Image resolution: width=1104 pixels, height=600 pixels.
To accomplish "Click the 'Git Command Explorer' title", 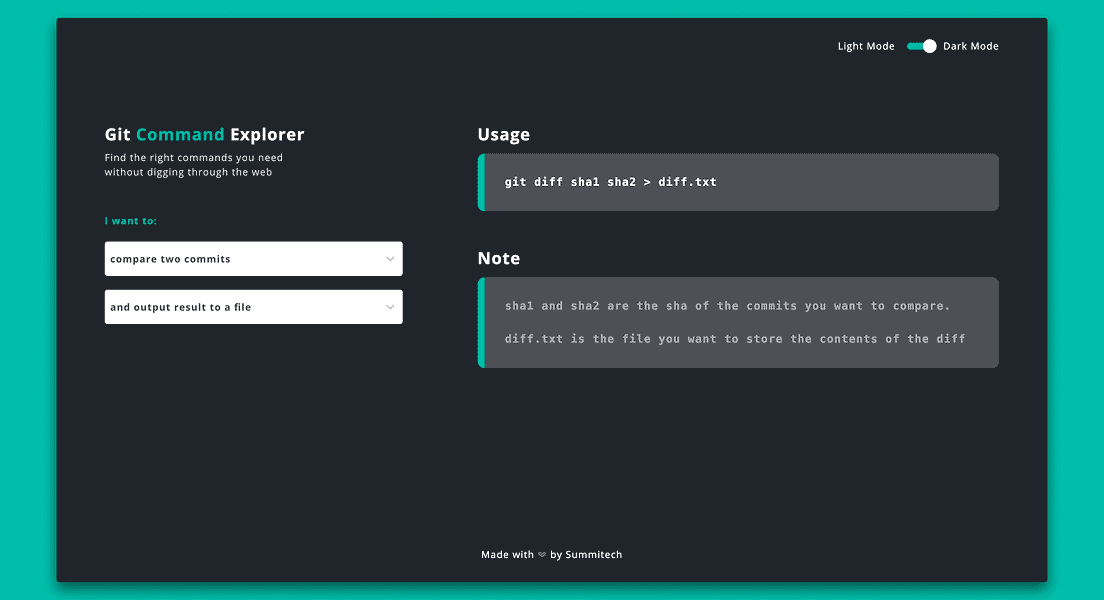I will pos(204,134).
